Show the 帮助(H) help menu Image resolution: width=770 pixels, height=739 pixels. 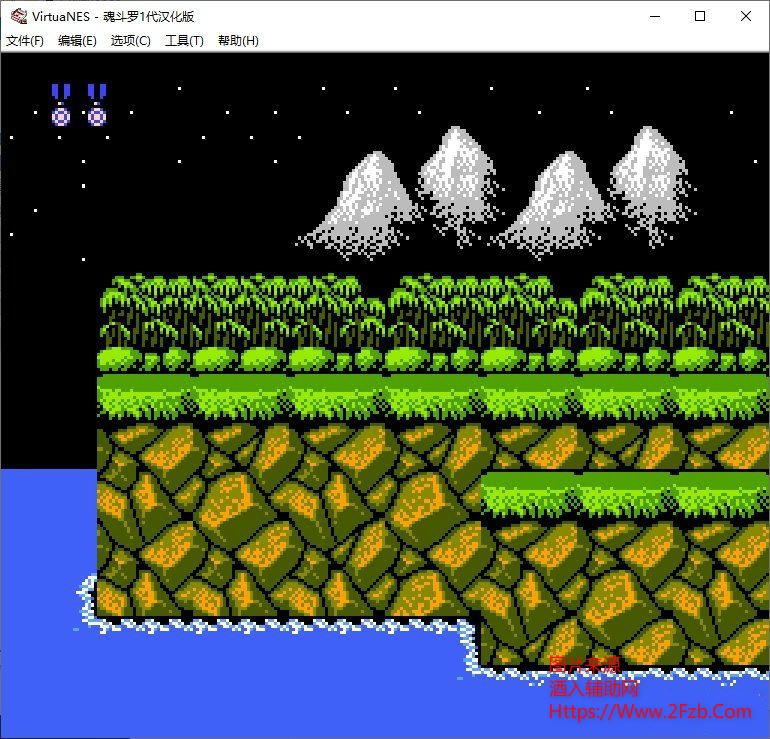point(238,41)
